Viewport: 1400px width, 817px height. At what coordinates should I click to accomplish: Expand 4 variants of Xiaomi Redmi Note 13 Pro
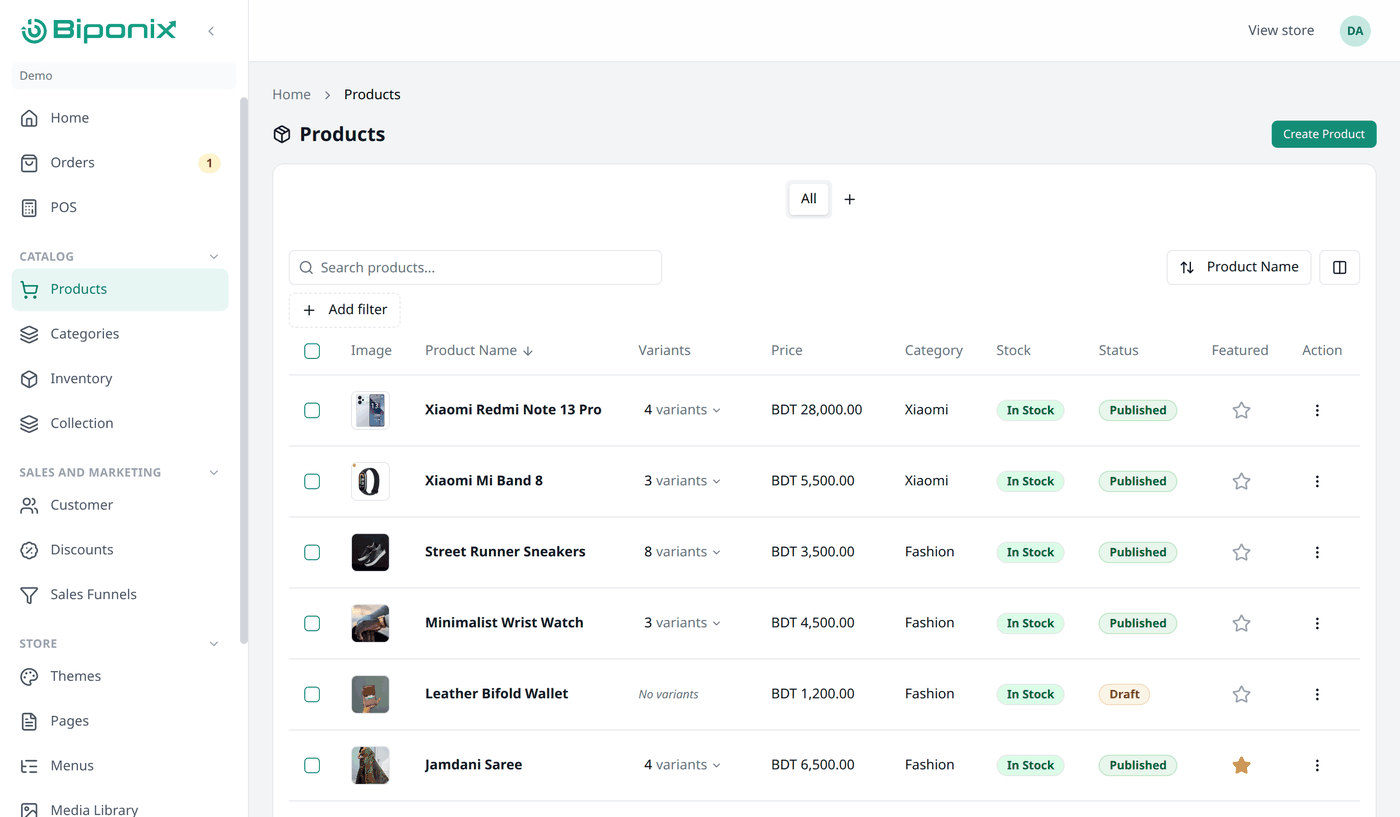coord(682,410)
